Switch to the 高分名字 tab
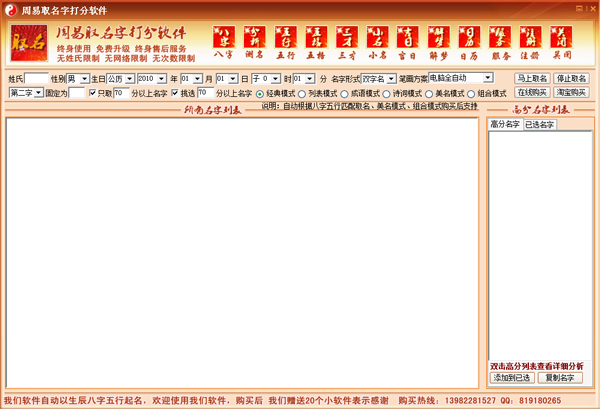The height and width of the screenshot is (409, 600). click(x=505, y=124)
